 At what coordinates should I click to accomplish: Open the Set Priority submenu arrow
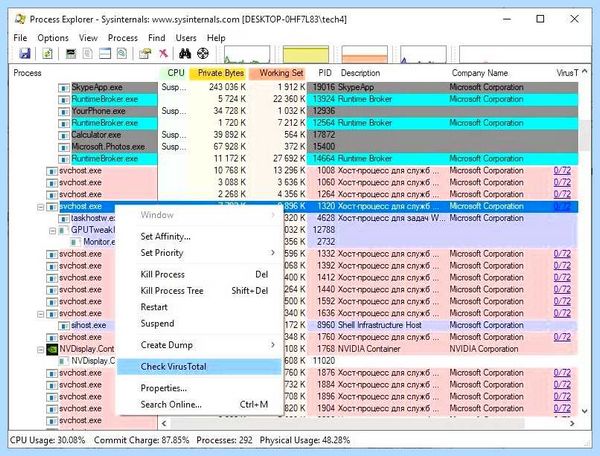(x=273, y=252)
